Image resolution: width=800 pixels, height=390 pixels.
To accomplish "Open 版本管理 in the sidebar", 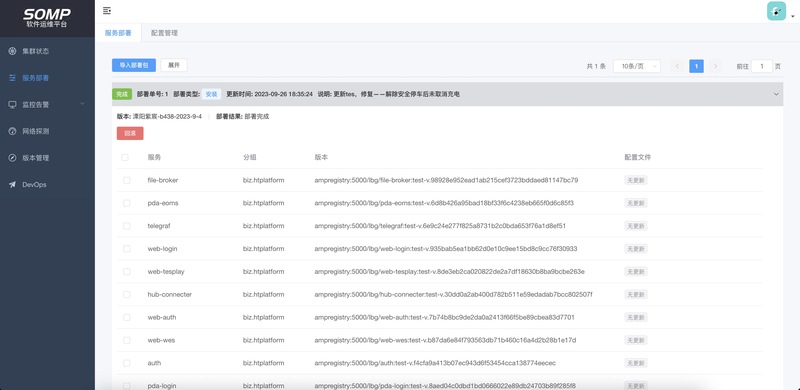I will pyautogui.click(x=47, y=158).
